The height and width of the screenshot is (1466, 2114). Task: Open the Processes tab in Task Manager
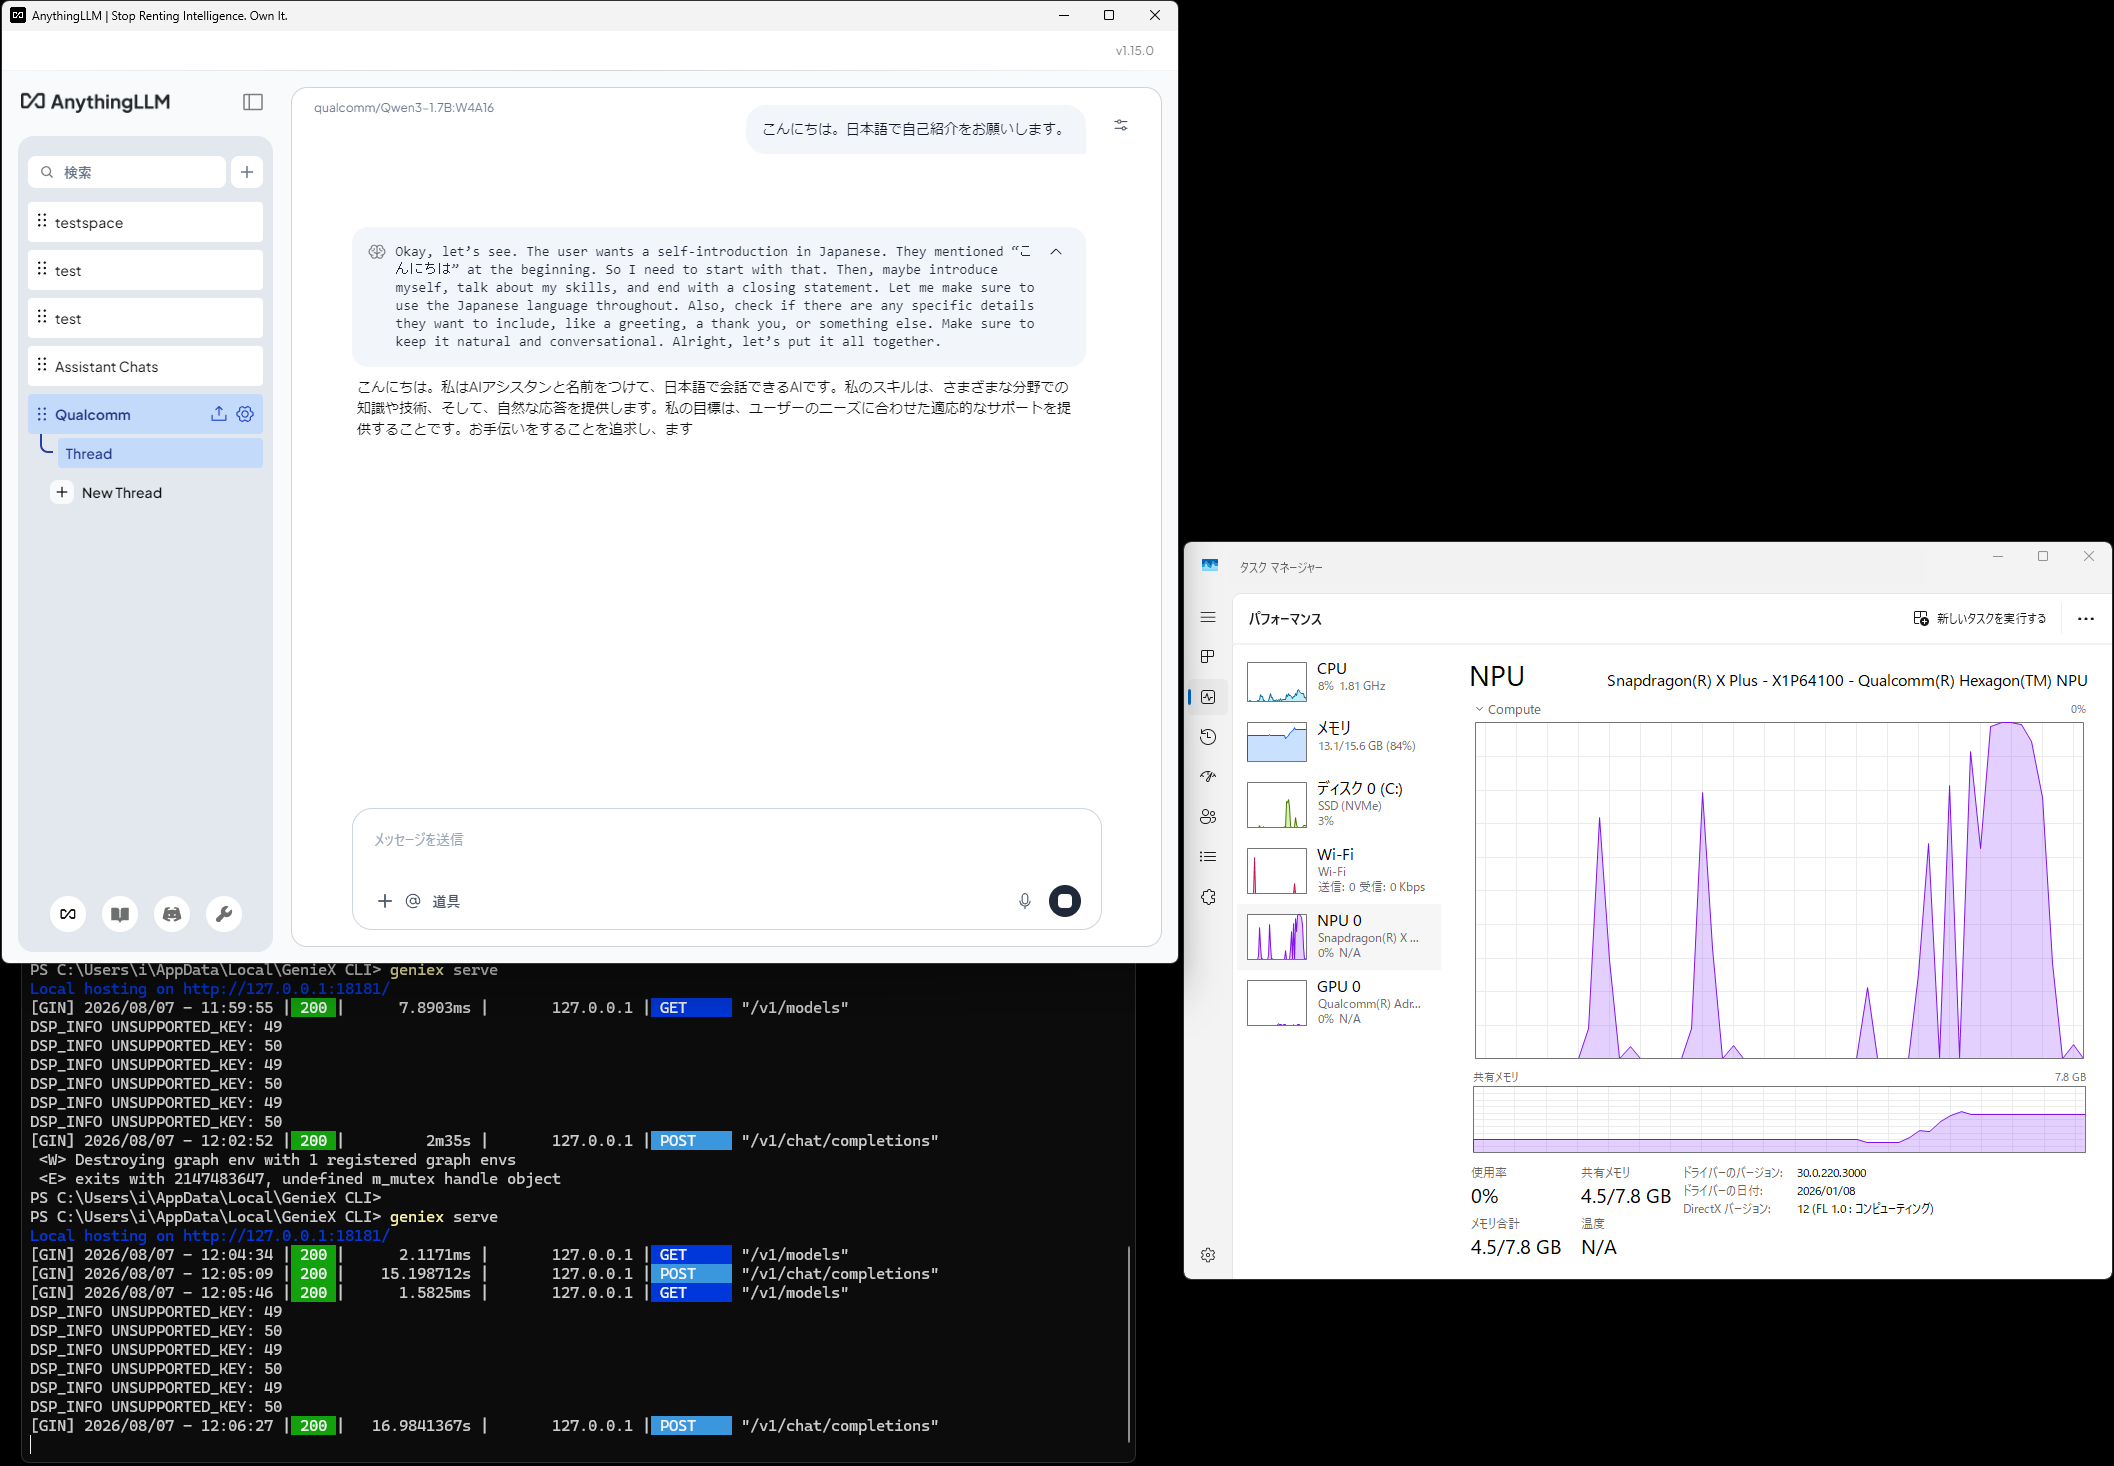[1208, 657]
